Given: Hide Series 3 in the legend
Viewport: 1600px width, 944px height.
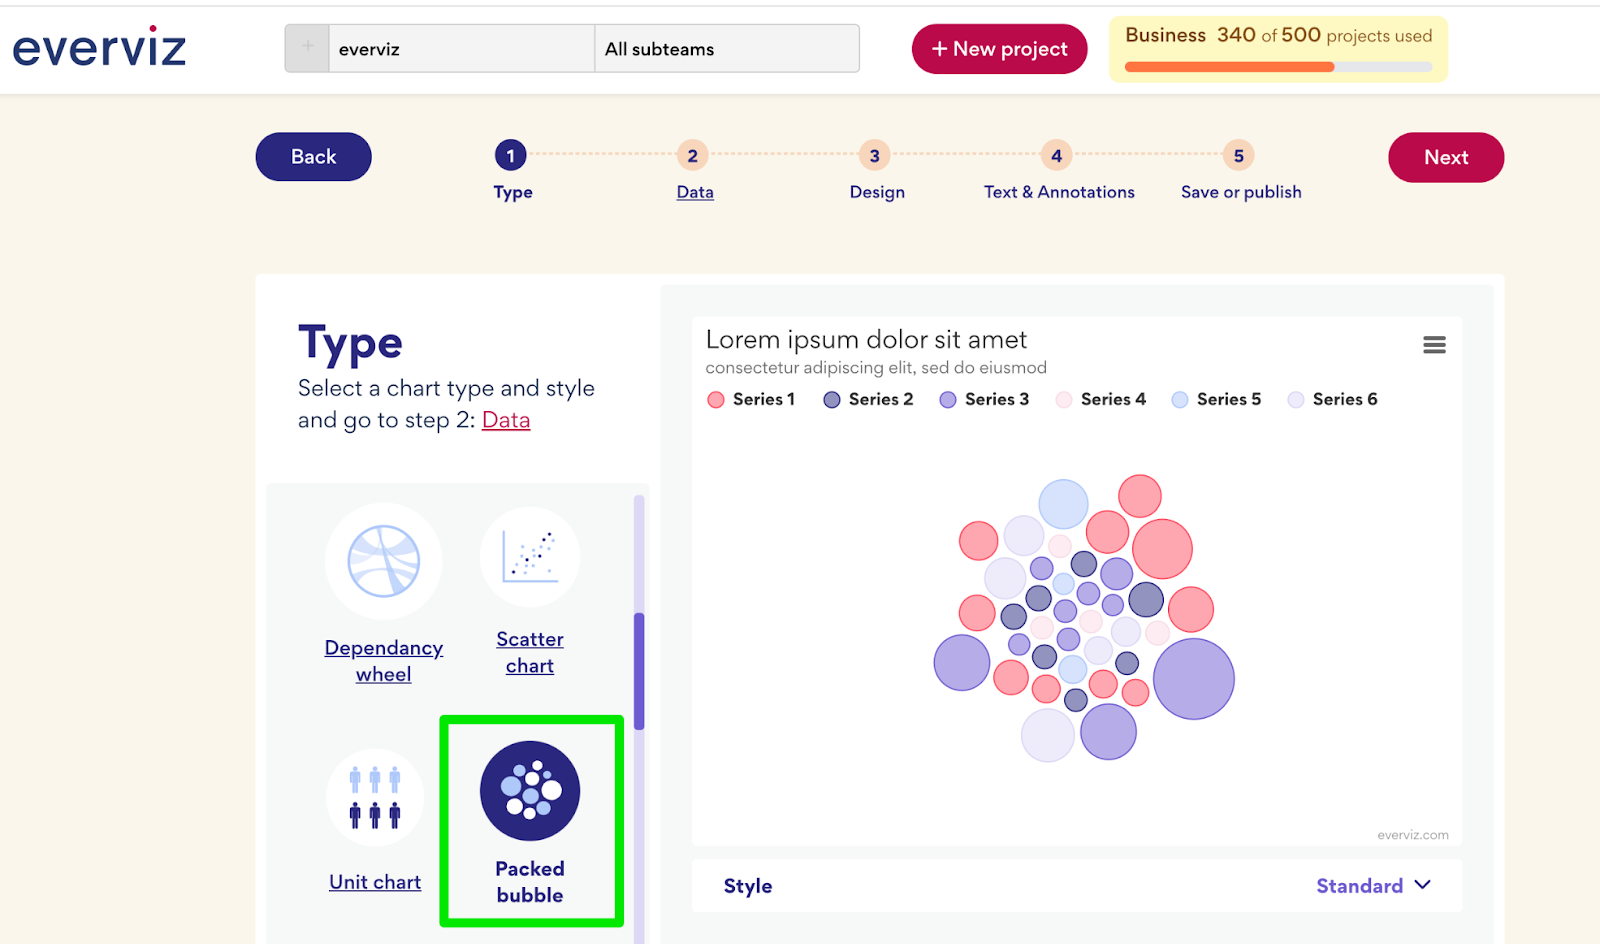Looking at the screenshot, I should [x=984, y=399].
